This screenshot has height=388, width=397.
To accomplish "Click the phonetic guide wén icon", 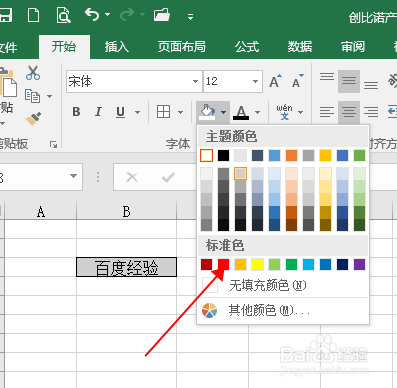I will click(x=284, y=112).
